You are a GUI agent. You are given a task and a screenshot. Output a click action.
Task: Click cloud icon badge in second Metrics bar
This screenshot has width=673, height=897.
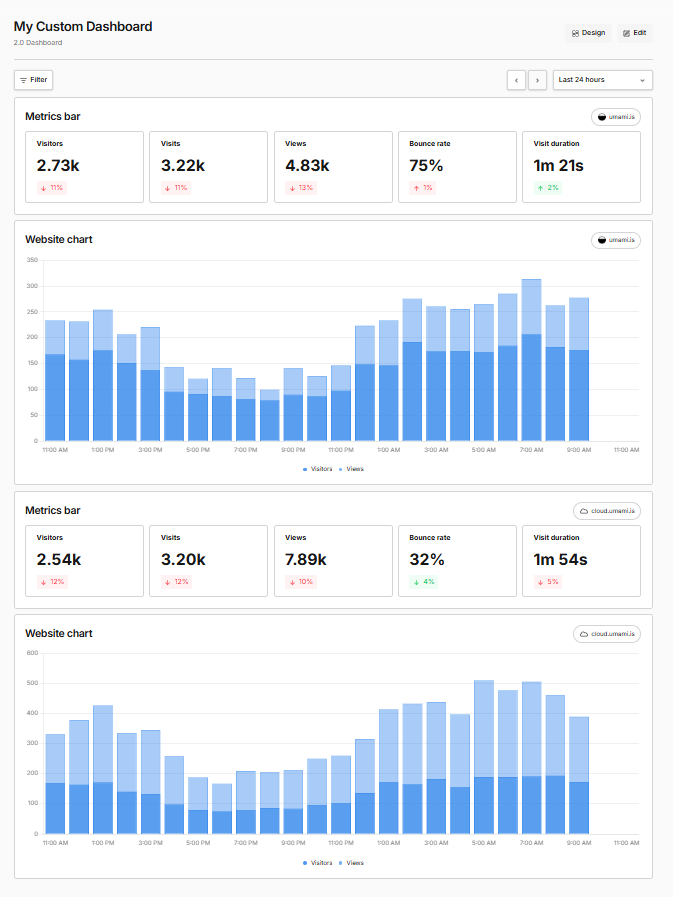(x=581, y=511)
